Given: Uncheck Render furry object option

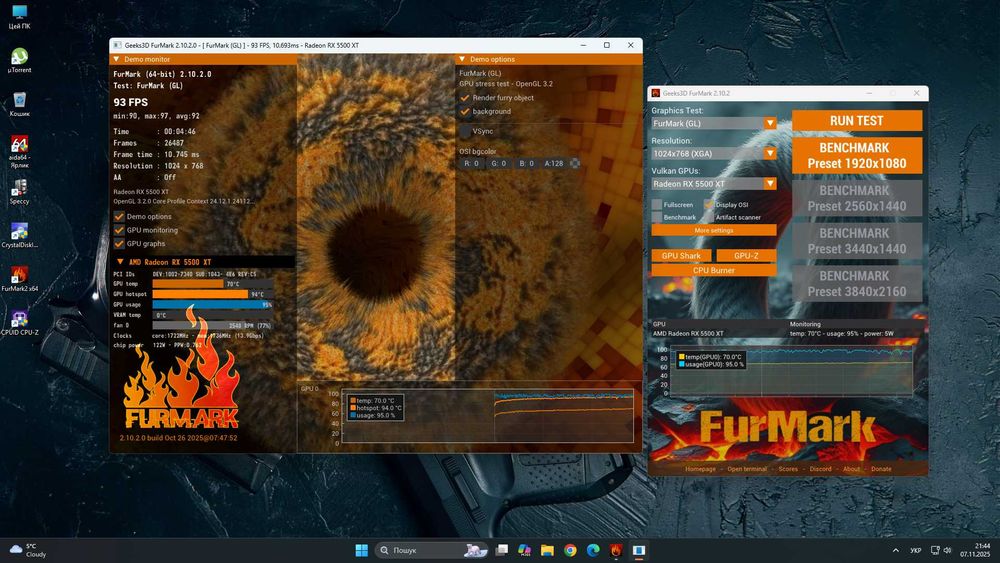Looking at the screenshot, I should [x=465, y=98].
